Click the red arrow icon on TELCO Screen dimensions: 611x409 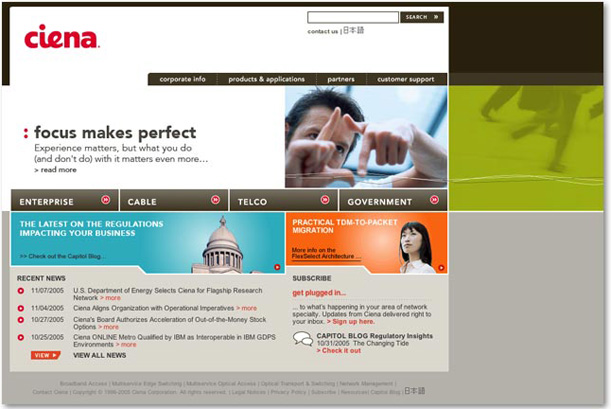tap(325, 200)
